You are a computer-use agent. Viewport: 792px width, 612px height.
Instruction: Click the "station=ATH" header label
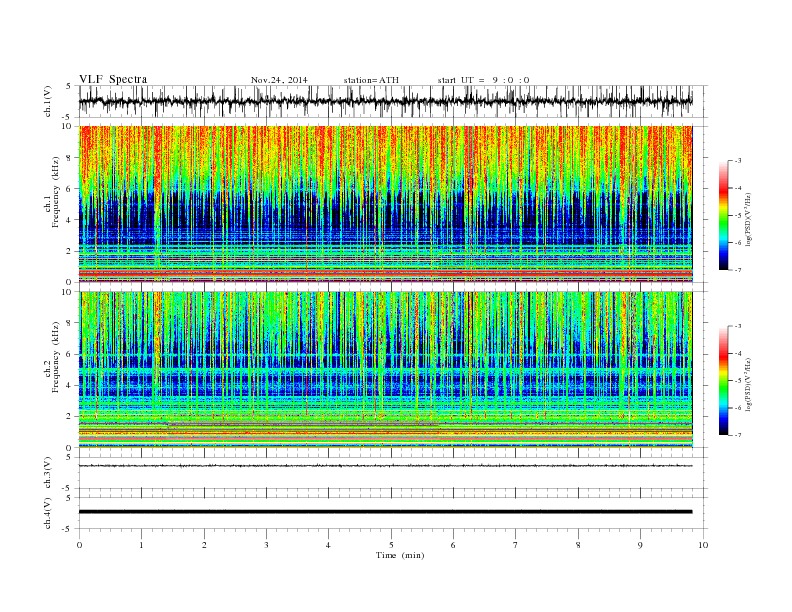click(371, 80)
